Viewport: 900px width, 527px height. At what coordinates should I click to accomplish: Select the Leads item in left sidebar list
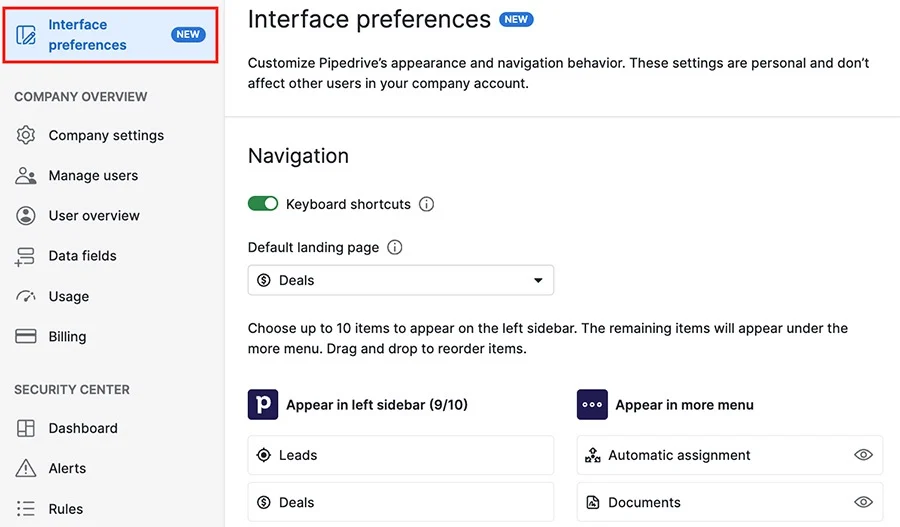coord(401,455)
